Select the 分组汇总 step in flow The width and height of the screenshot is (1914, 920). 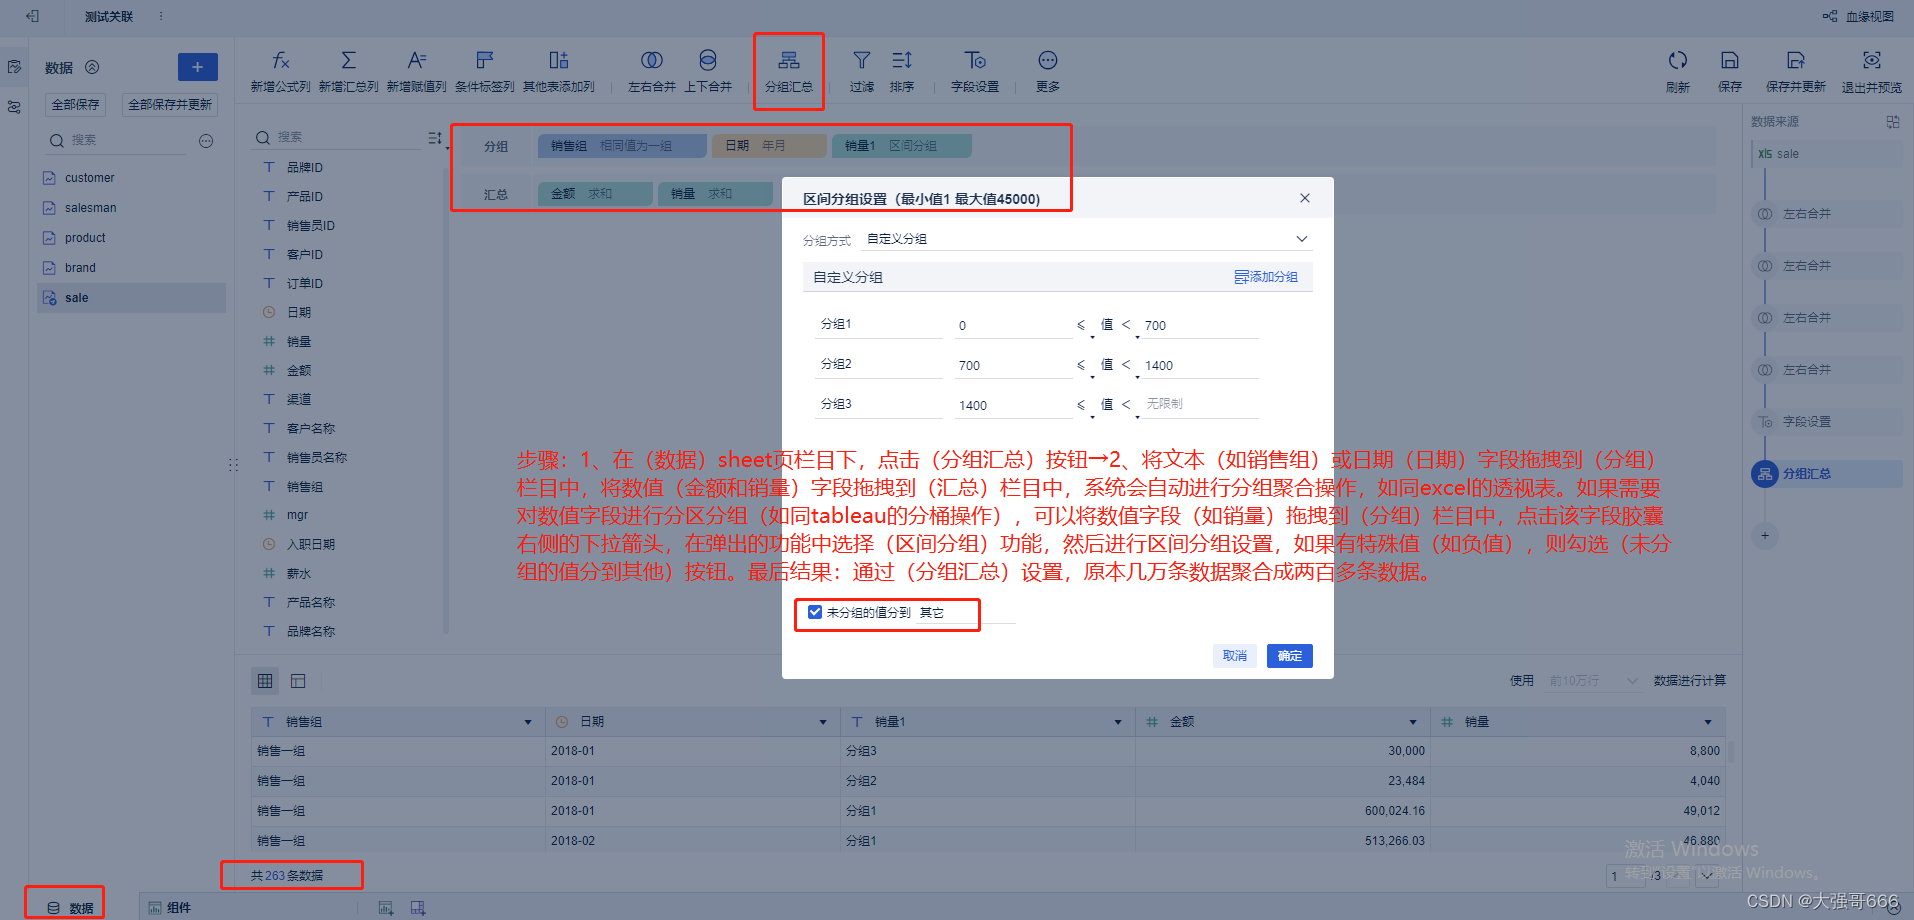[1826, 474]
